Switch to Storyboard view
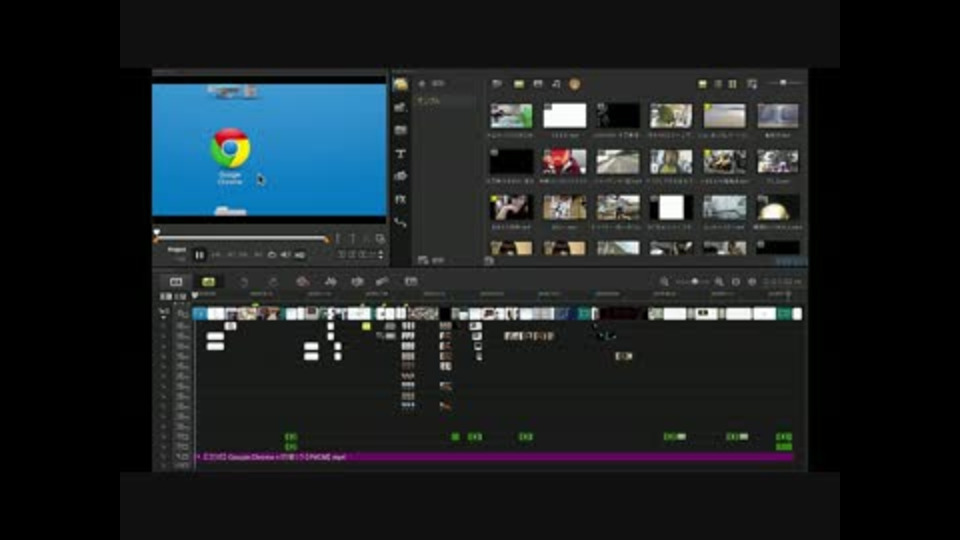Viewport: 960px width, 540px height. pos(176,282)
